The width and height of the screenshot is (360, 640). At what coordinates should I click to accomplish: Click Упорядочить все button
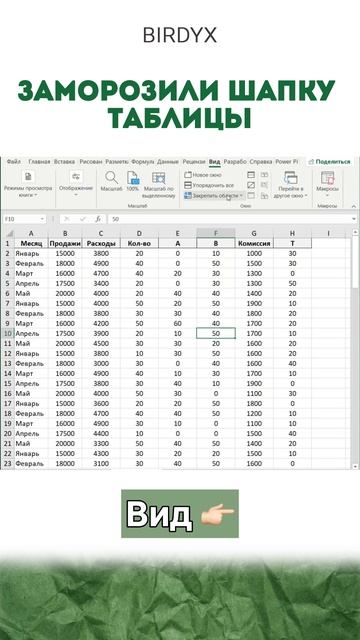(x=209, y=185)
